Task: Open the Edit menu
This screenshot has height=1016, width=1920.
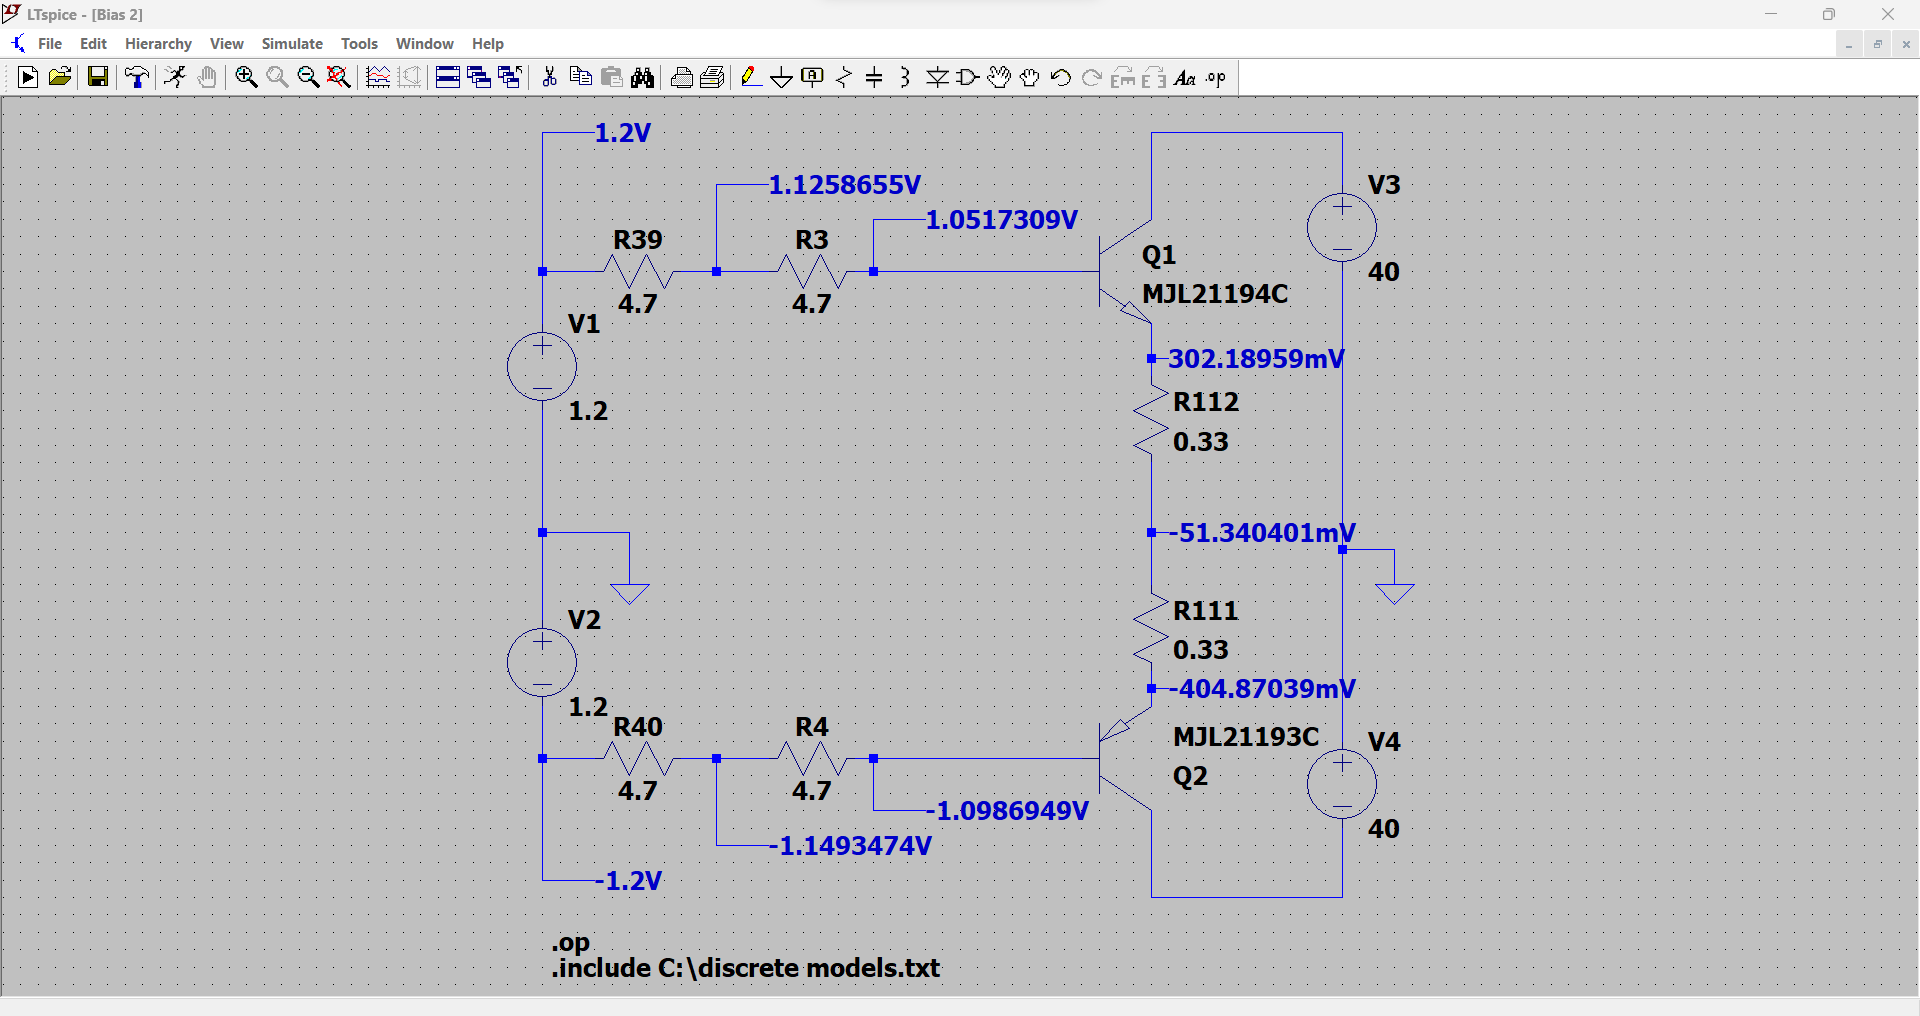Action: click(93, 44)
